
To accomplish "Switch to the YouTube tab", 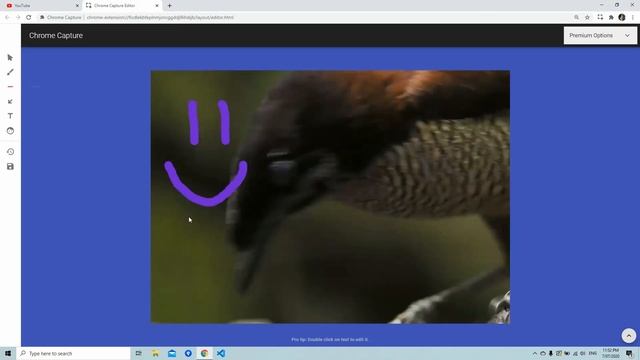I will coord(41,6).
